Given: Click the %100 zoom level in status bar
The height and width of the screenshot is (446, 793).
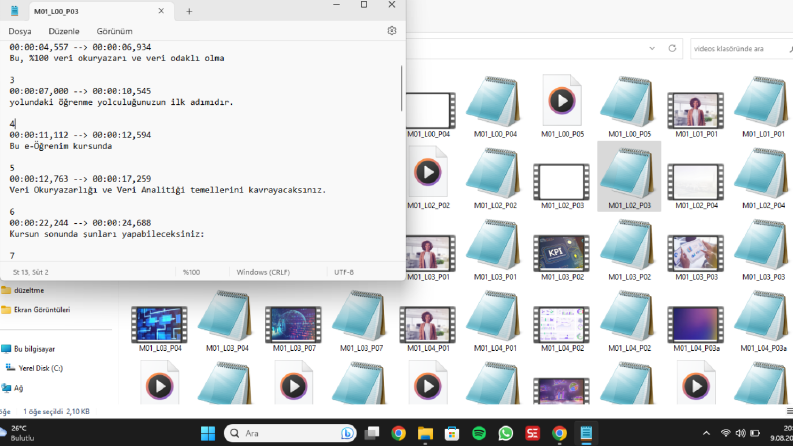Looking at the screenshot, I should pyautogui.click(x=191, y=272).
